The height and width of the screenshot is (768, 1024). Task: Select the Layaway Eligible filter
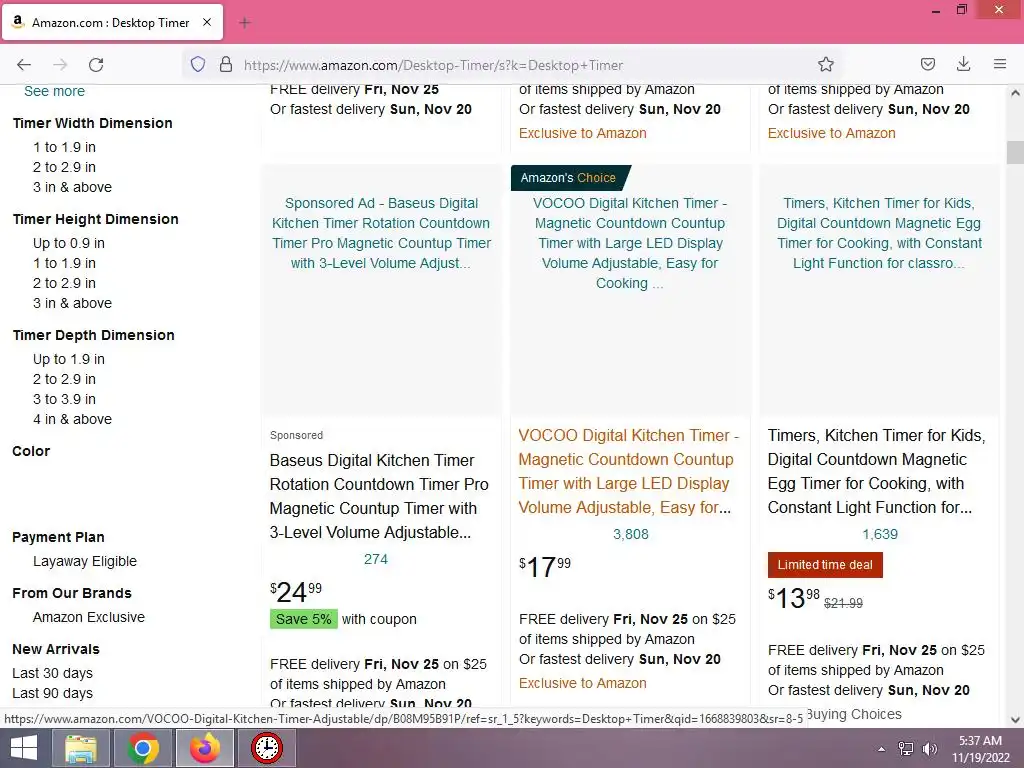coord(85,561)
